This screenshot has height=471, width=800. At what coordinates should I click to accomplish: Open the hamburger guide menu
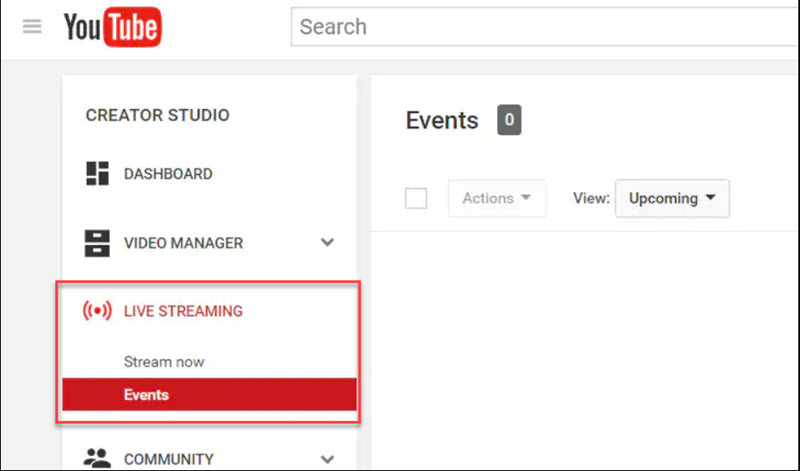coord(32,26)
